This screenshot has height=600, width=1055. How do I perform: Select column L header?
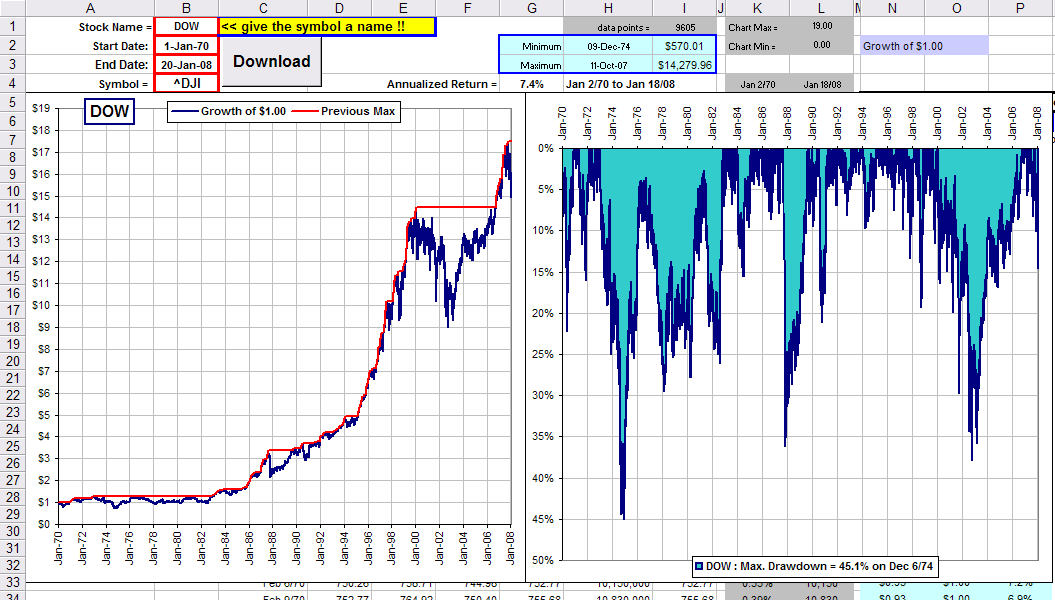(x=822, y=8)
